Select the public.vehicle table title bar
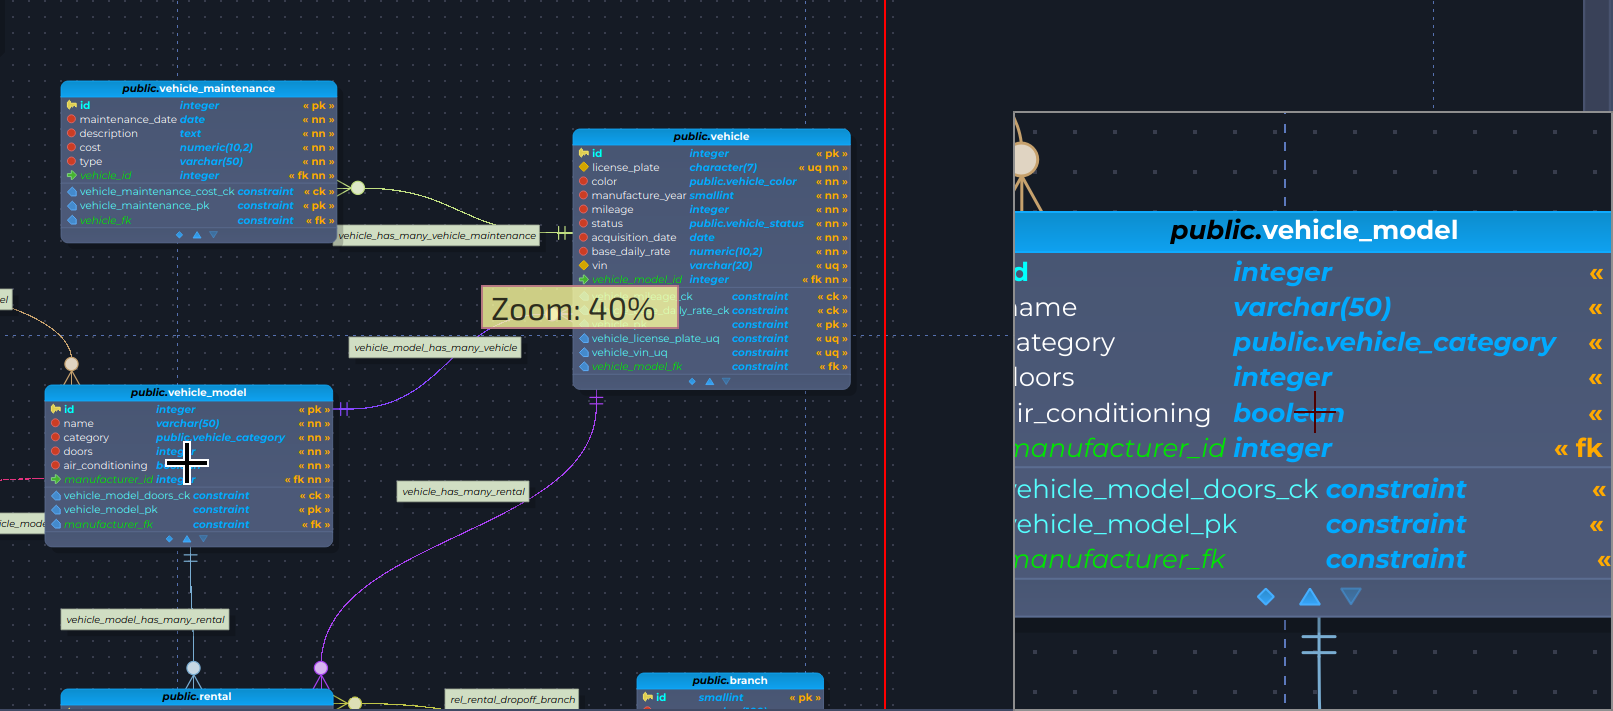This screenshot has height=711, width=1613. point(711,136)
